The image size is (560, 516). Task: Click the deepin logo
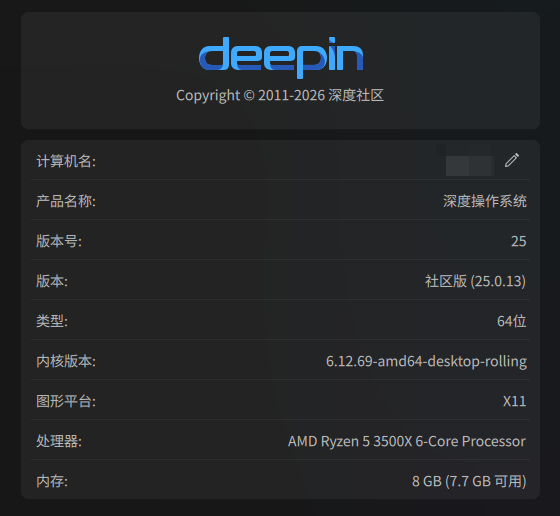281,57
